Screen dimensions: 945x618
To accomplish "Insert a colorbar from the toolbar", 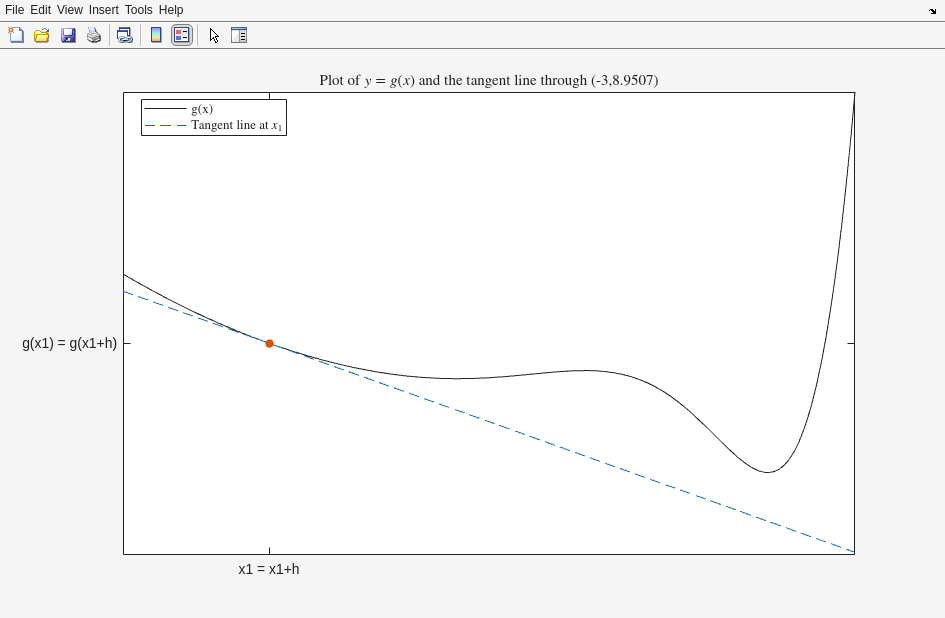I will (156, 35).
